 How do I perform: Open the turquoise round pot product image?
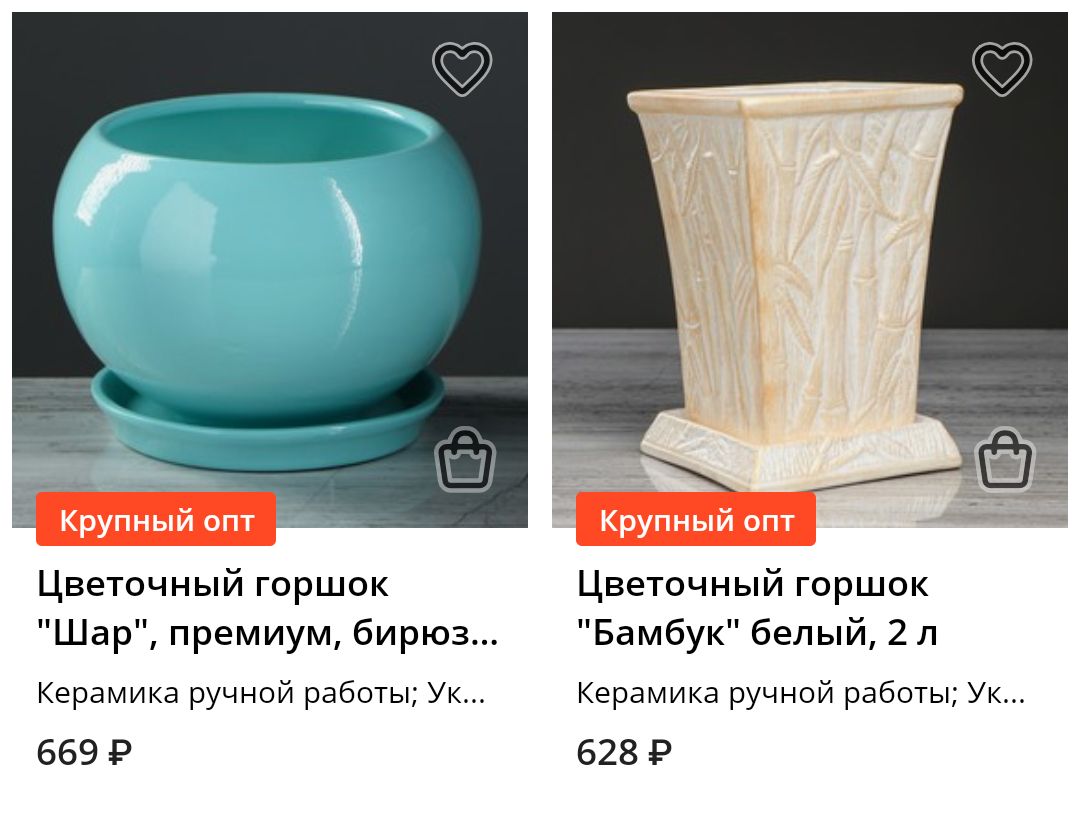pyautogui.click(x=270, y=270)
